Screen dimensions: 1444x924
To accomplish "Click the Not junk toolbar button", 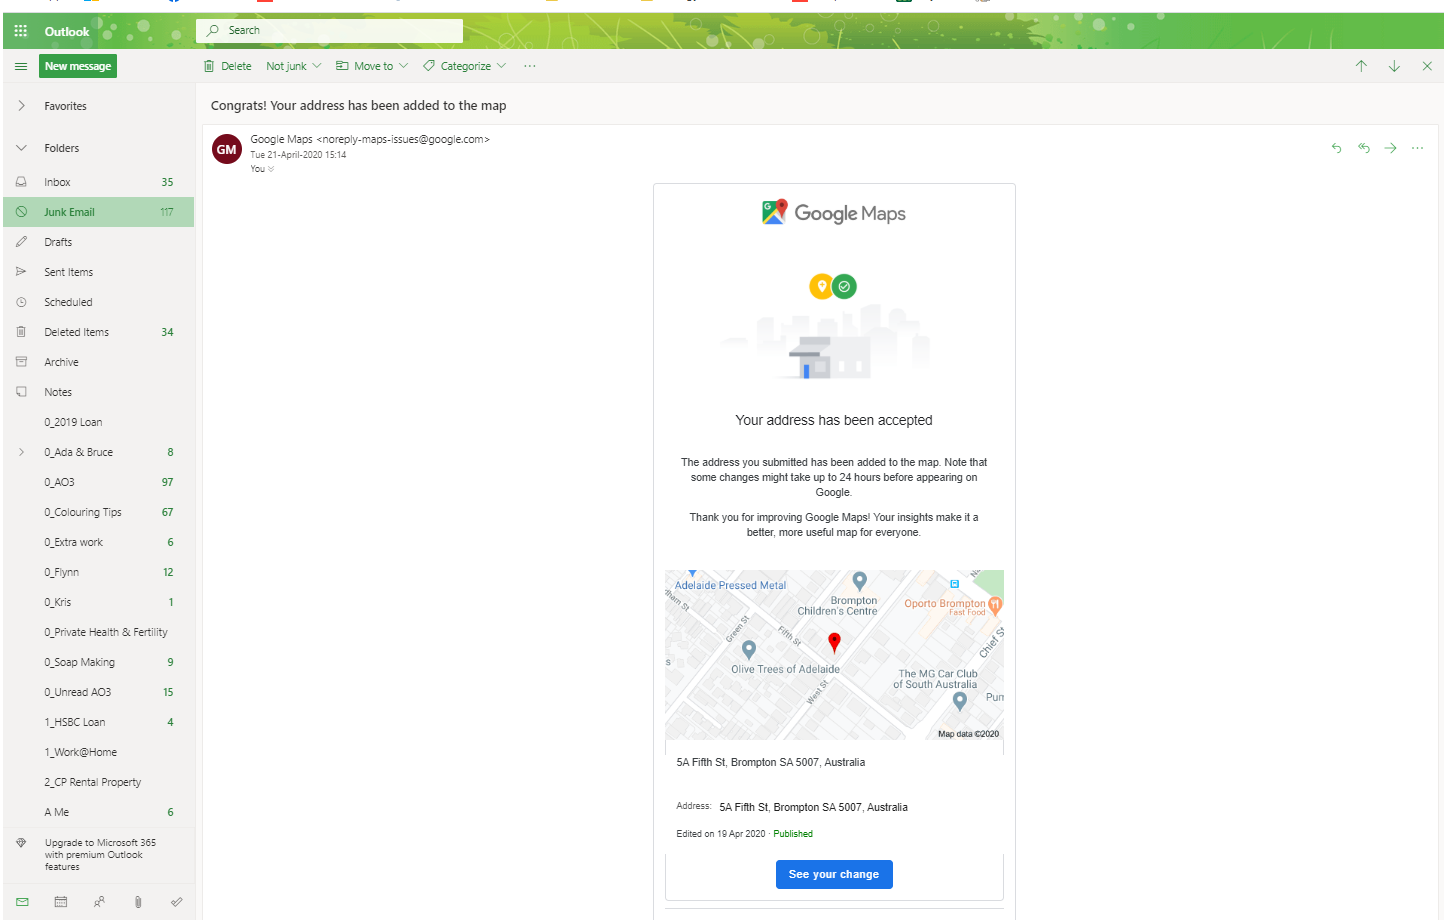I will pyautogui.click(x=286, y=66).
